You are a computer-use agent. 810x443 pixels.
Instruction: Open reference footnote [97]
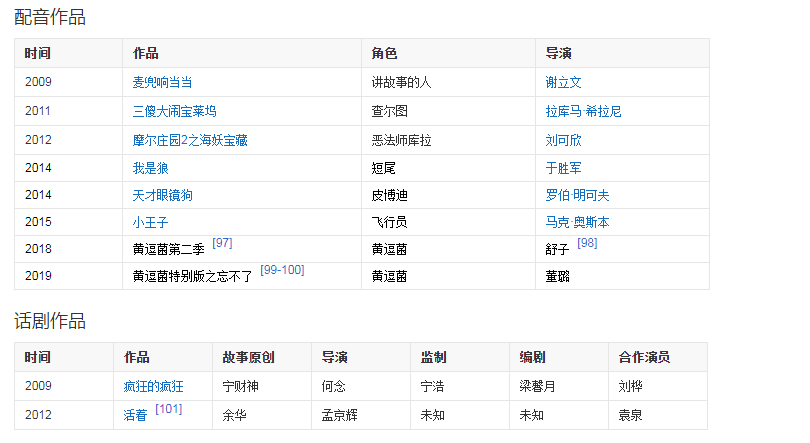point(222,243)
